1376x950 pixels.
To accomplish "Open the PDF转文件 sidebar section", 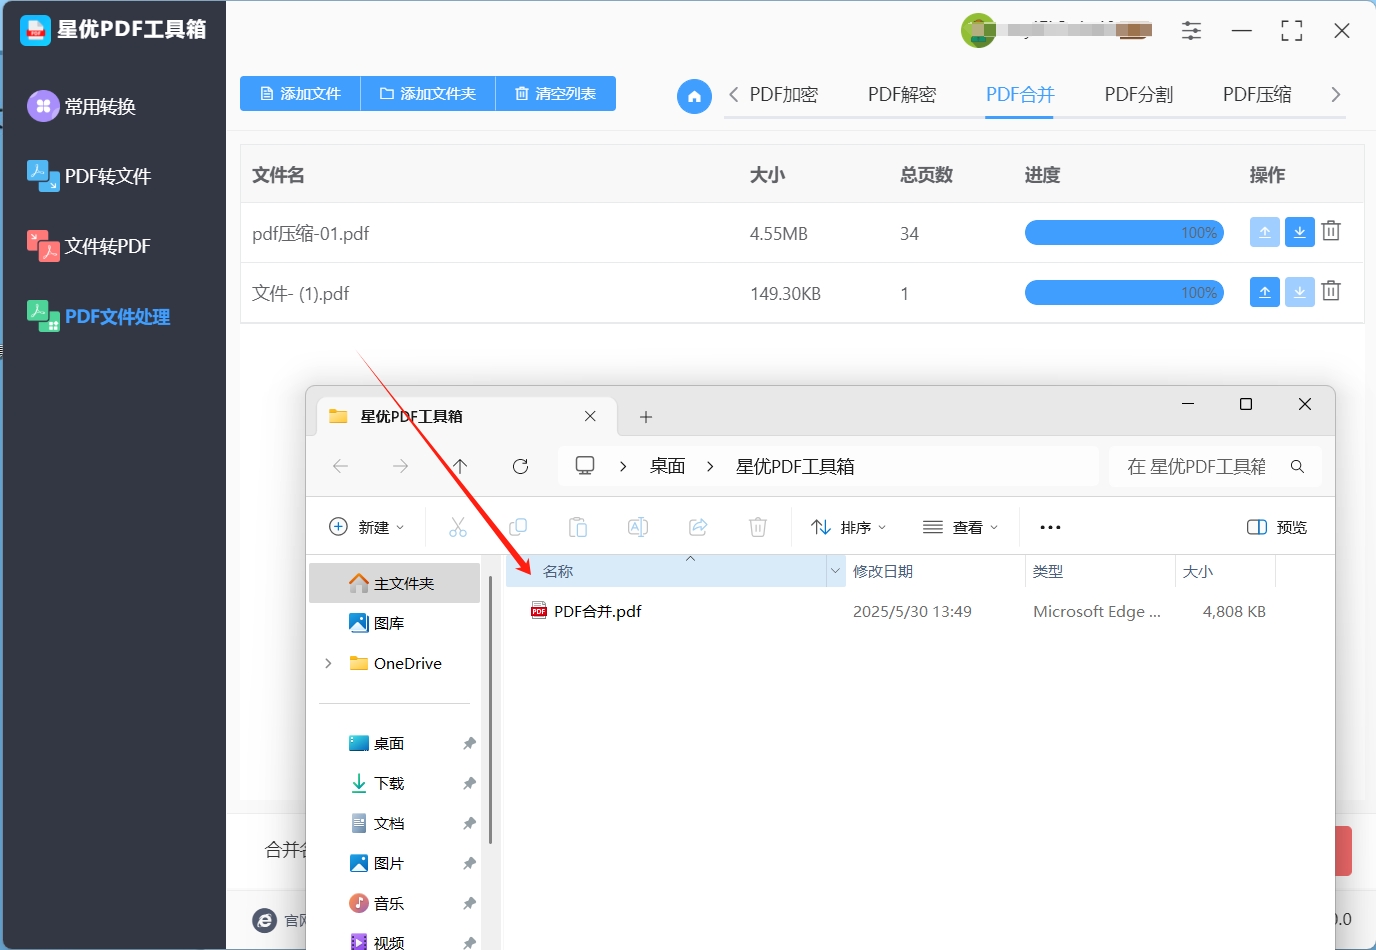I will coord(89,176).
